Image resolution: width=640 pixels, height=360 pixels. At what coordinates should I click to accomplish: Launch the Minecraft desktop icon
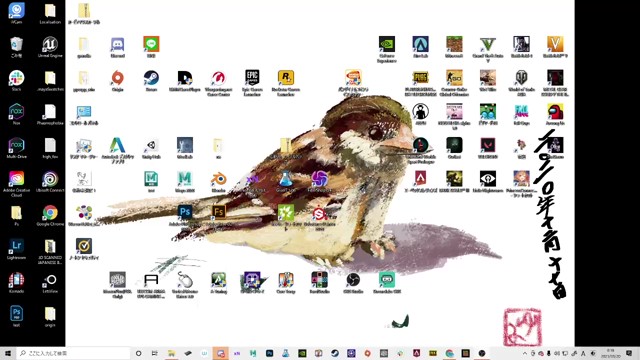[x=454, y=47]
